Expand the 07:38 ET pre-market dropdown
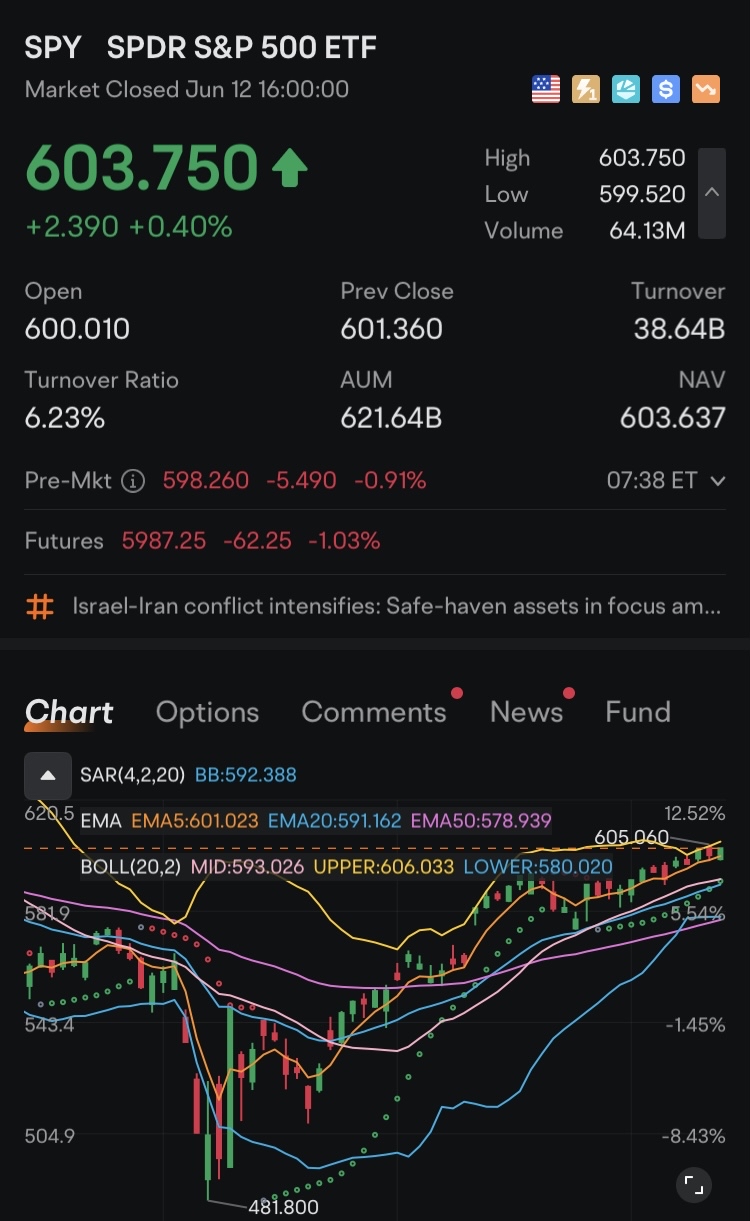750x1221 pixels. tap(718, 481)
